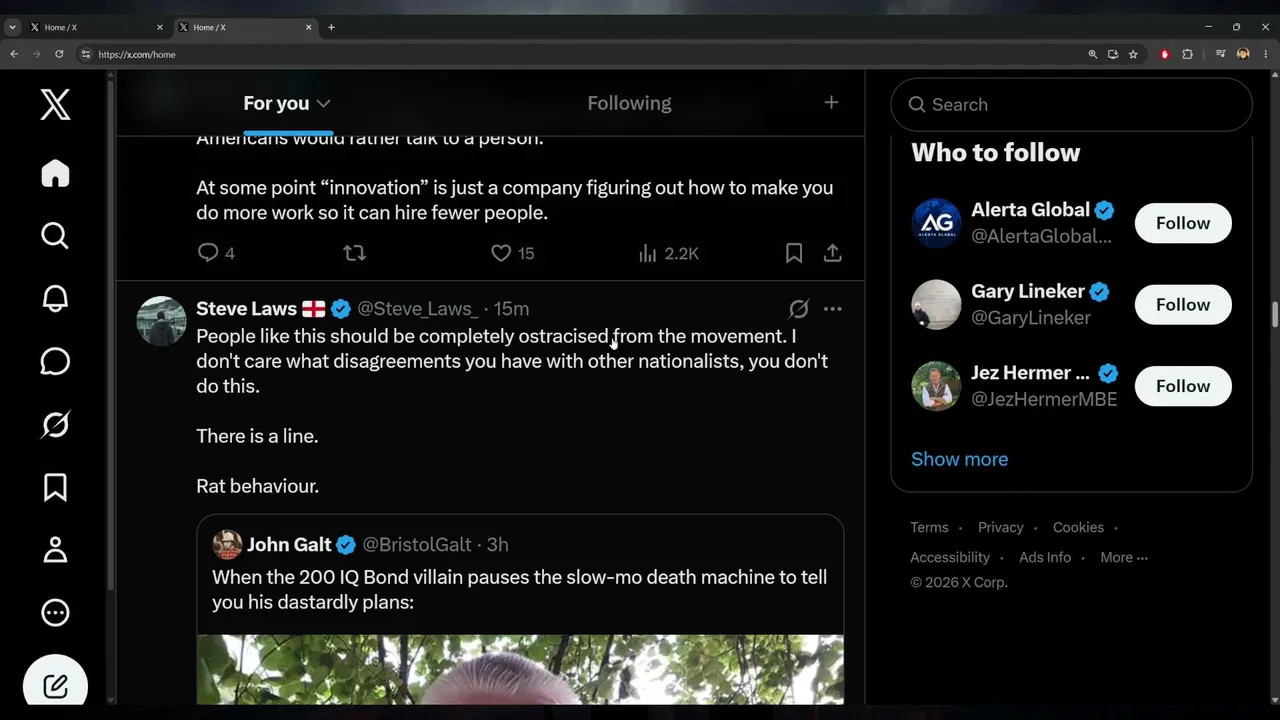Open more options on Steve Laws post
This screenshot has height=720, width=1280.
point(832,309)
